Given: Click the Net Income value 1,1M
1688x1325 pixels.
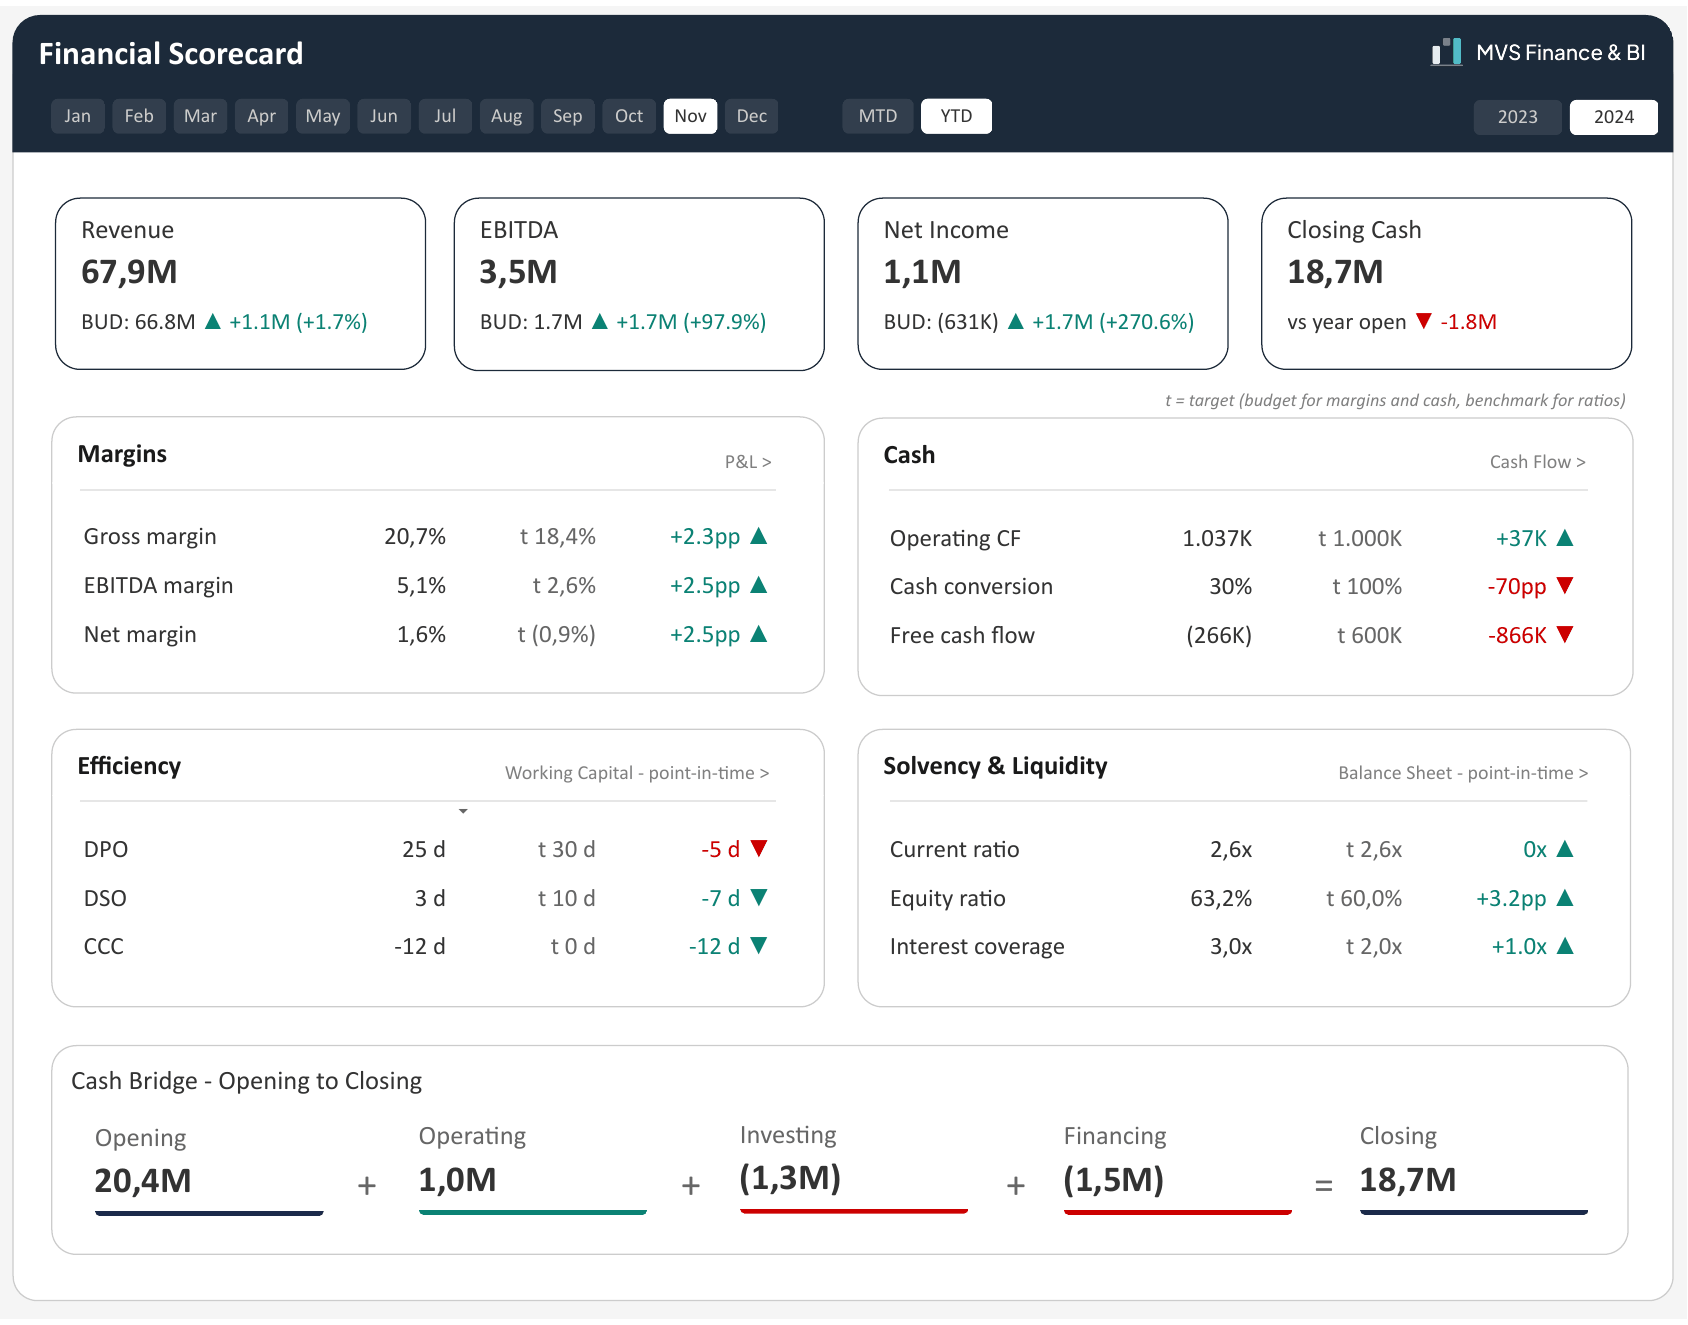Looking at the screenshot, I should point(923,272).
